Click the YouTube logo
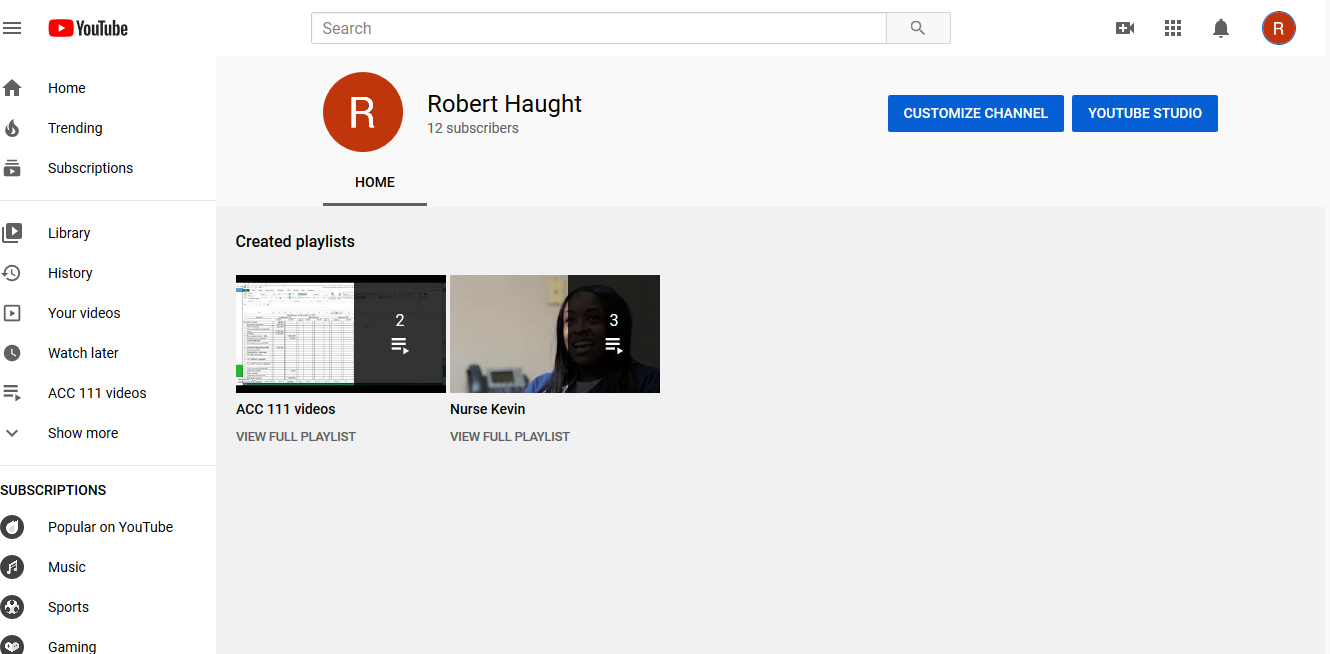Image resolution: width=1330 pixels, height=654 pixels. (x=88, y=28)
